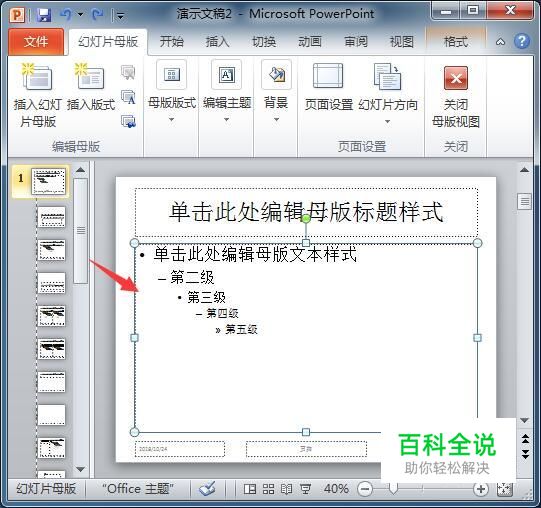Click the Save icon in quick access toolbar

click(x=44, y=15)
